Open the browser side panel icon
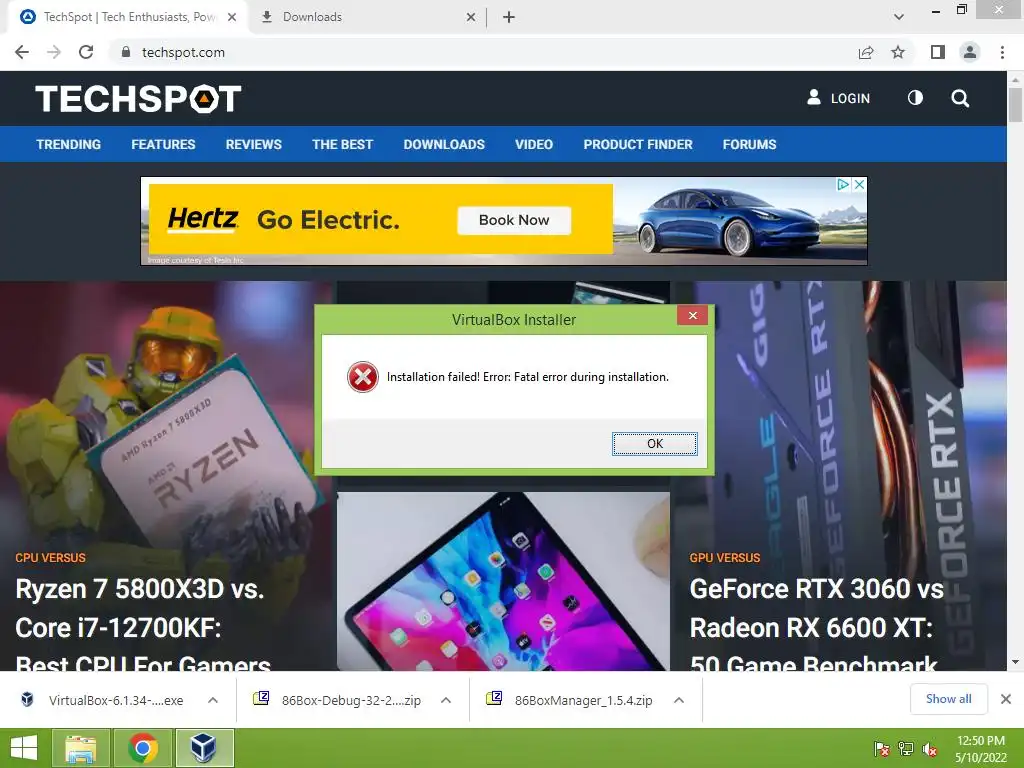 (938, 52)
